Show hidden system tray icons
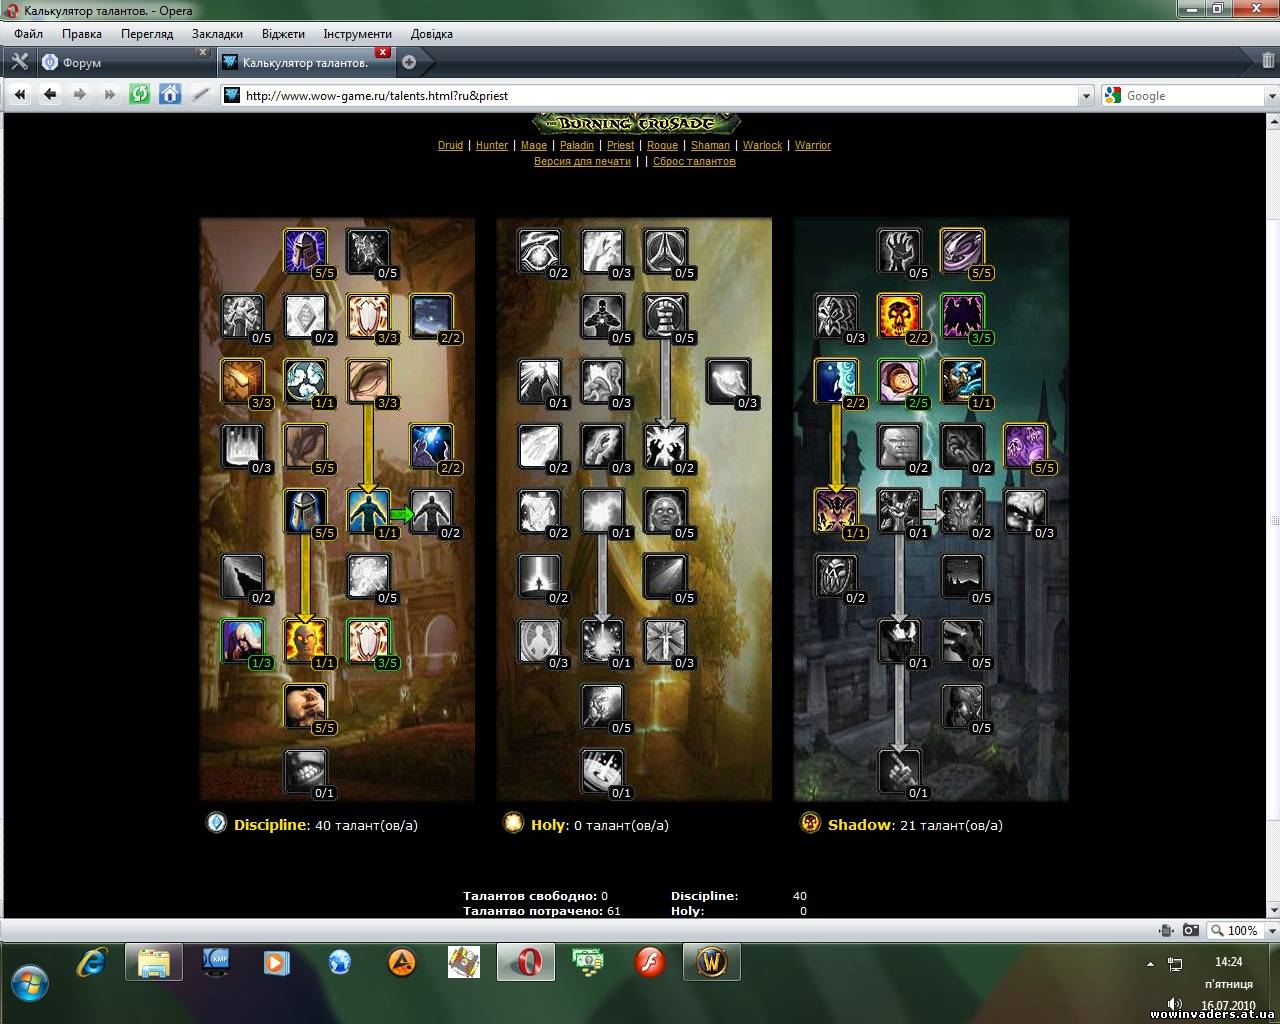The image size is (1280, 1024). pos(1150,964)
